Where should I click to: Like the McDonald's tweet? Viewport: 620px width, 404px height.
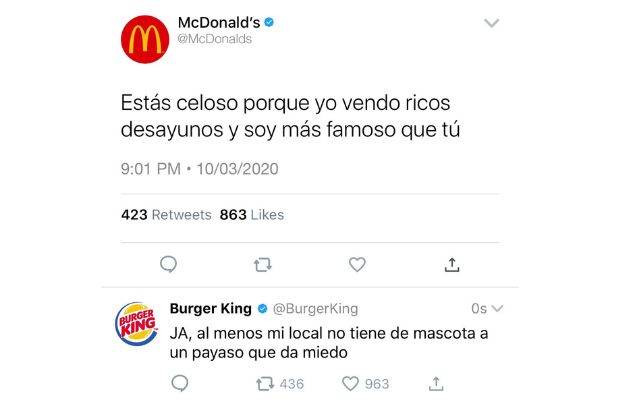pyautogui.click(x=357, y=264)
